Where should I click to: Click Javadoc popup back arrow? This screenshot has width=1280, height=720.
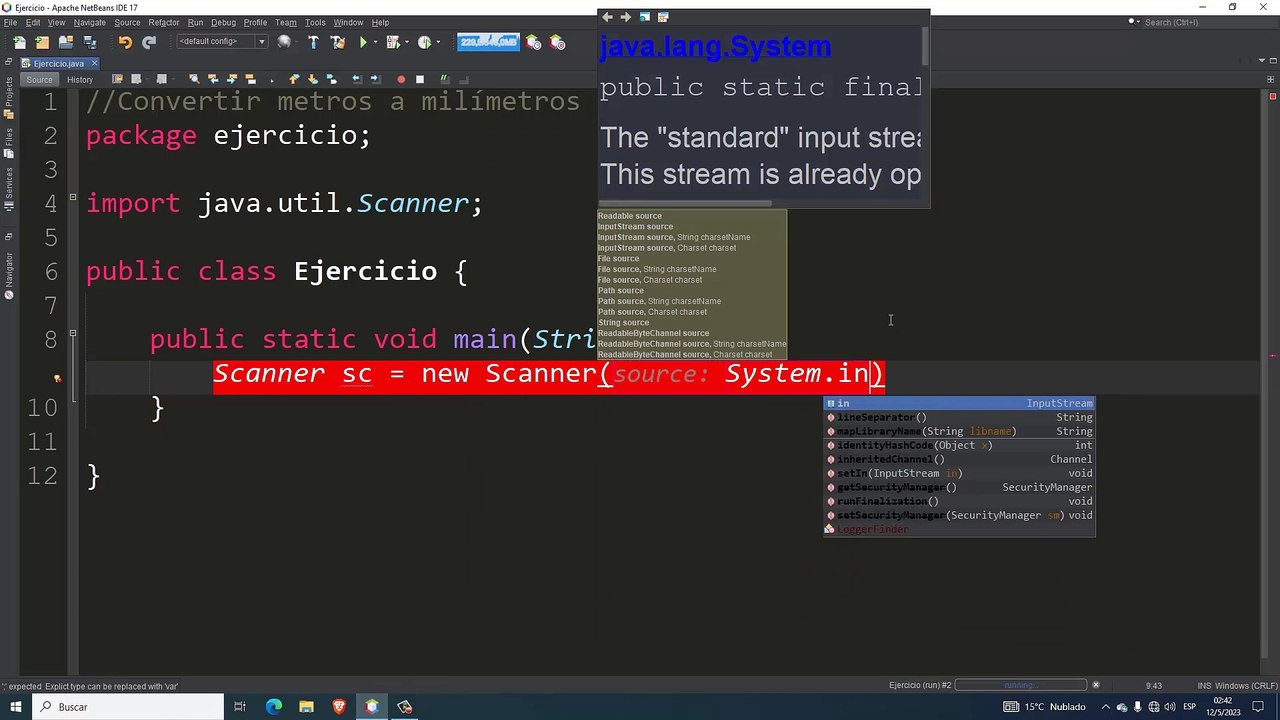[x=607, y=17]
